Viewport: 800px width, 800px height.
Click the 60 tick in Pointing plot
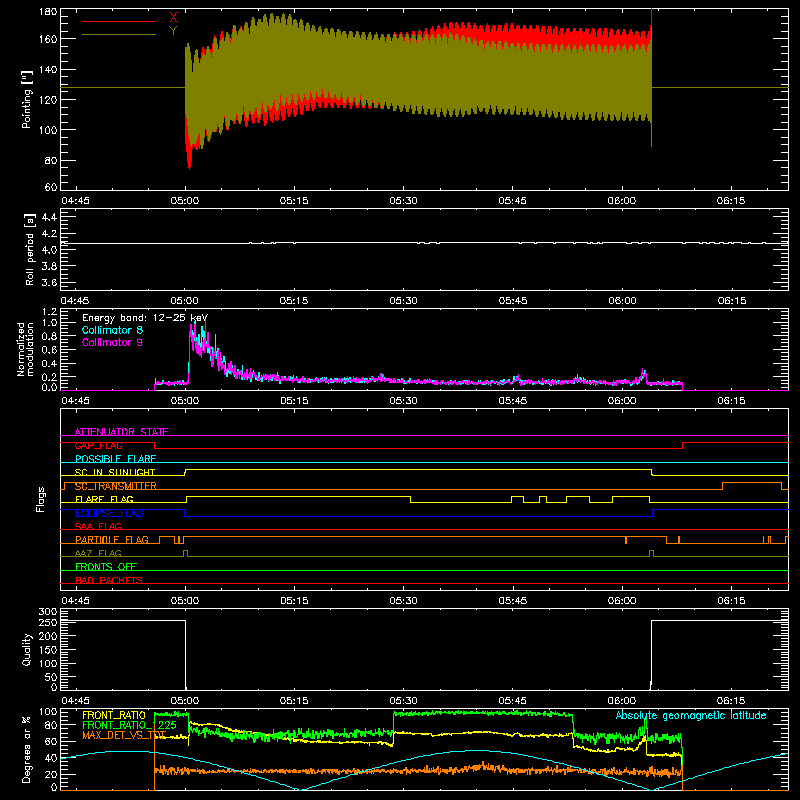51,187
